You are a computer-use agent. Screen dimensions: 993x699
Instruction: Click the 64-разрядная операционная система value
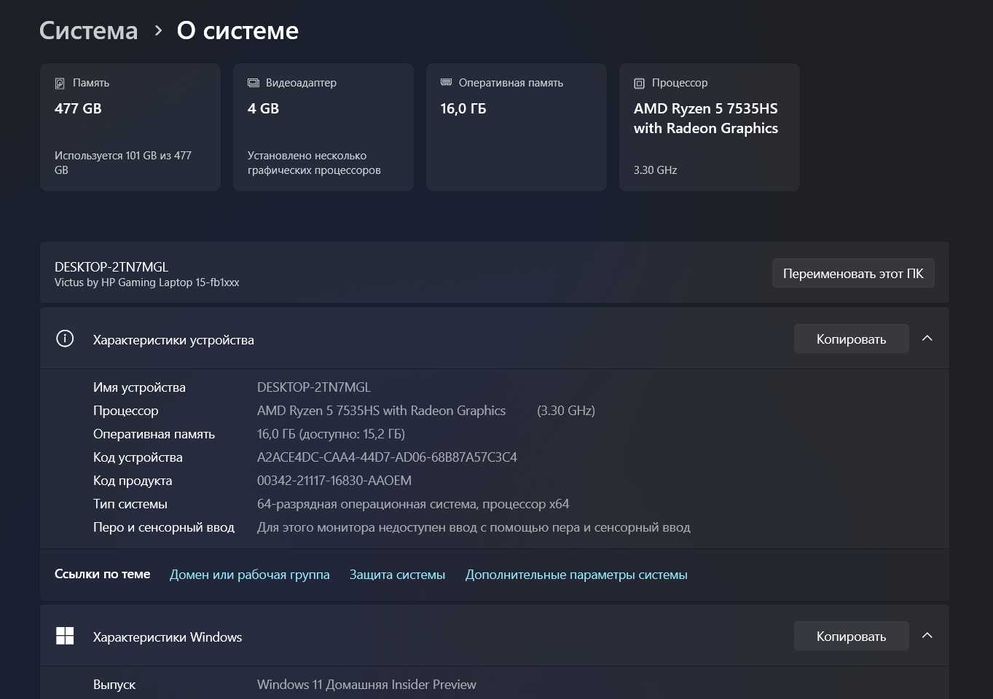413,504
